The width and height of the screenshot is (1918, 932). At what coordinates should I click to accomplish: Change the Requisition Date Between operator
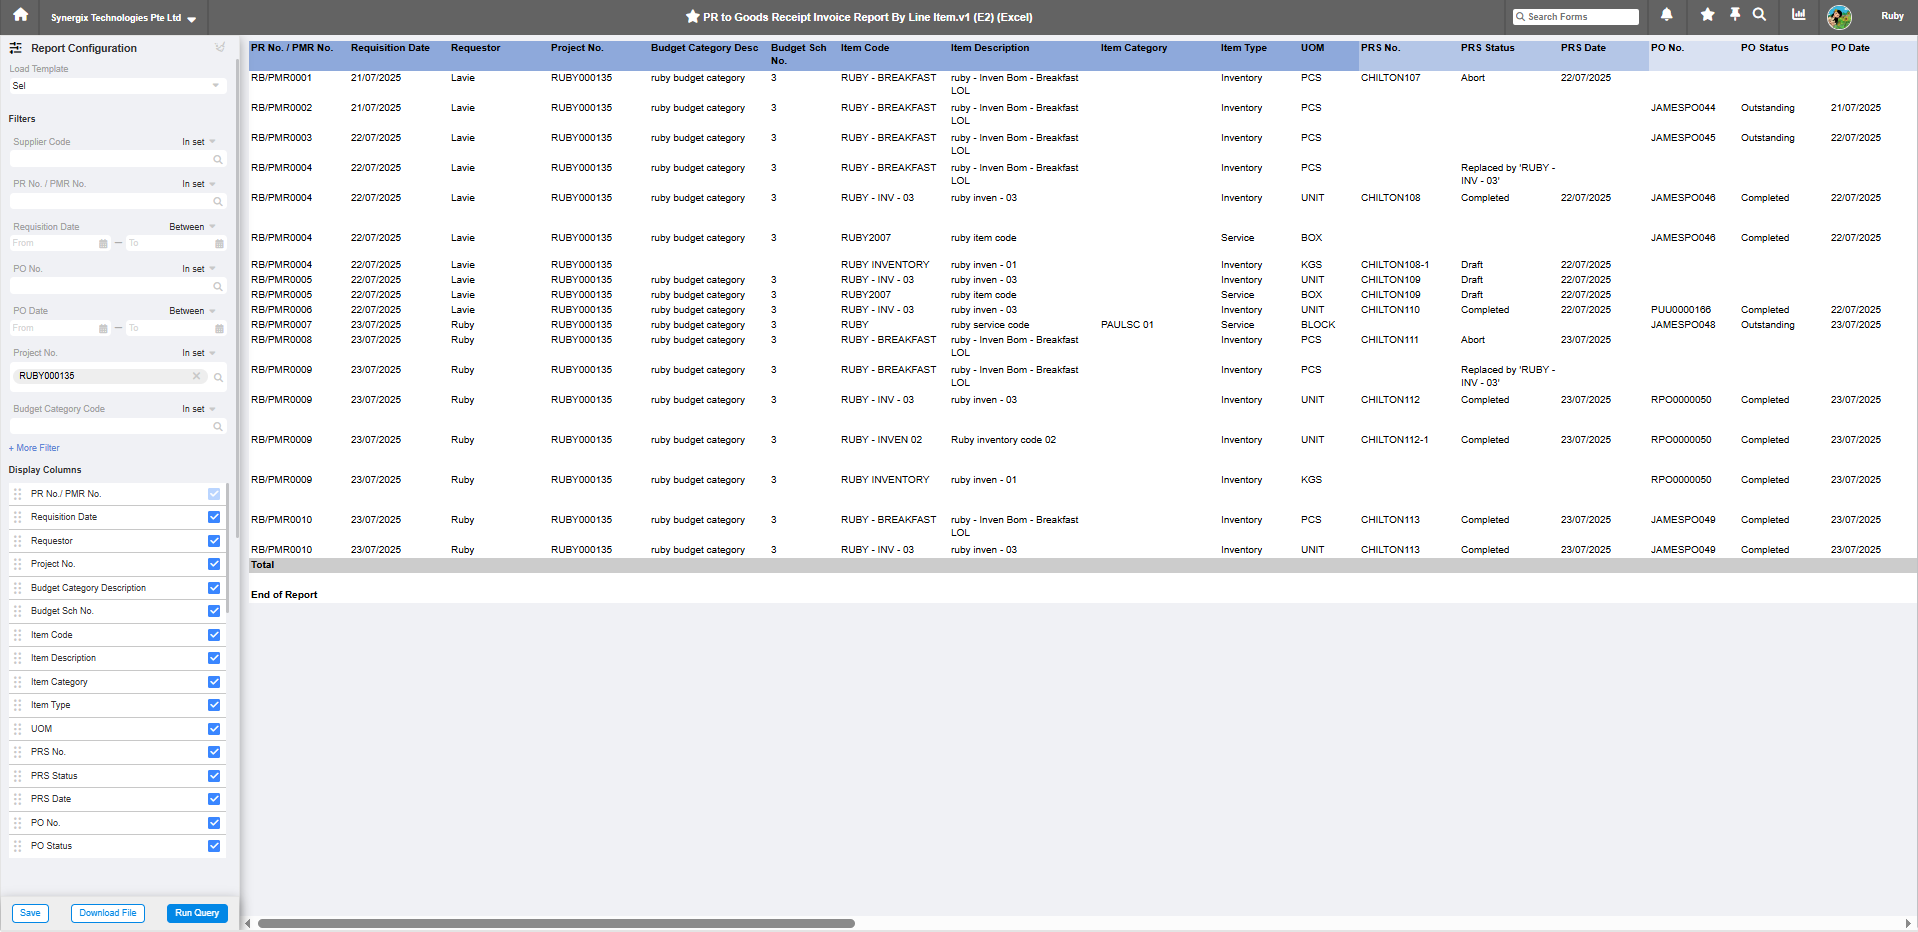coord(192,227)
